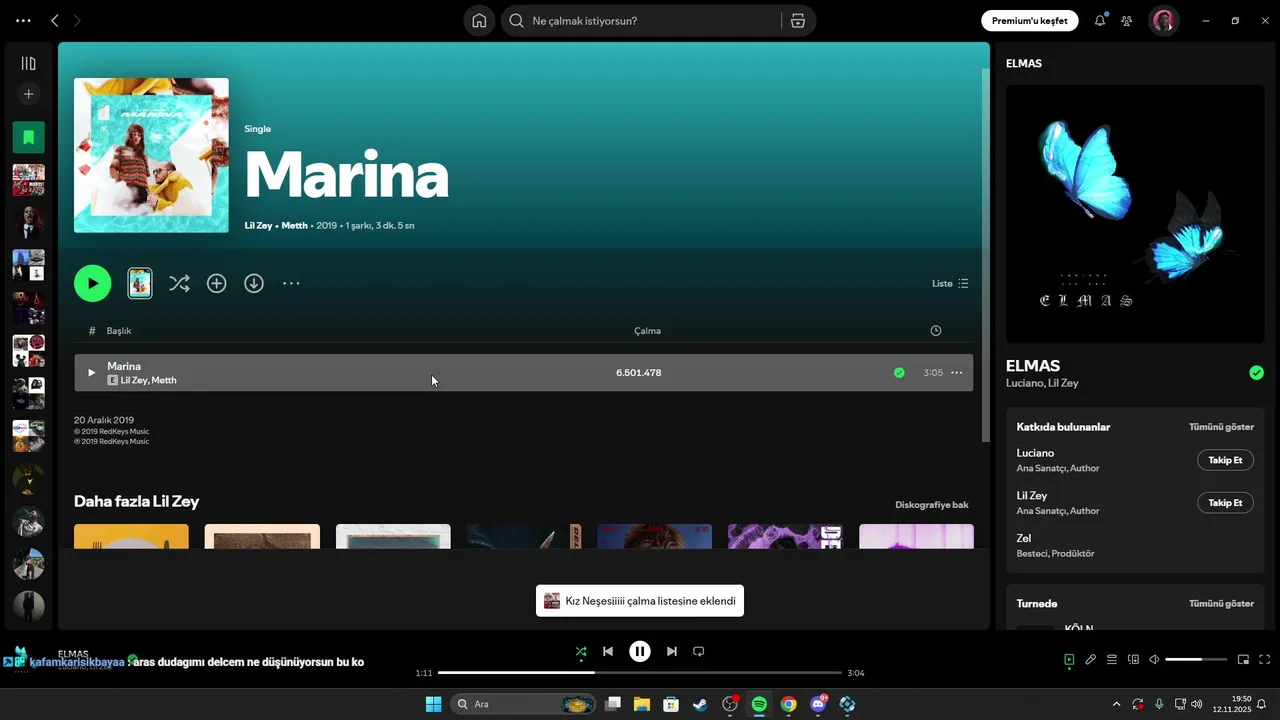The width and height of the screenshot is (1280, 720).
Task: Follow Lil Zey with Takip Et
Action: tap(1225, 503)
